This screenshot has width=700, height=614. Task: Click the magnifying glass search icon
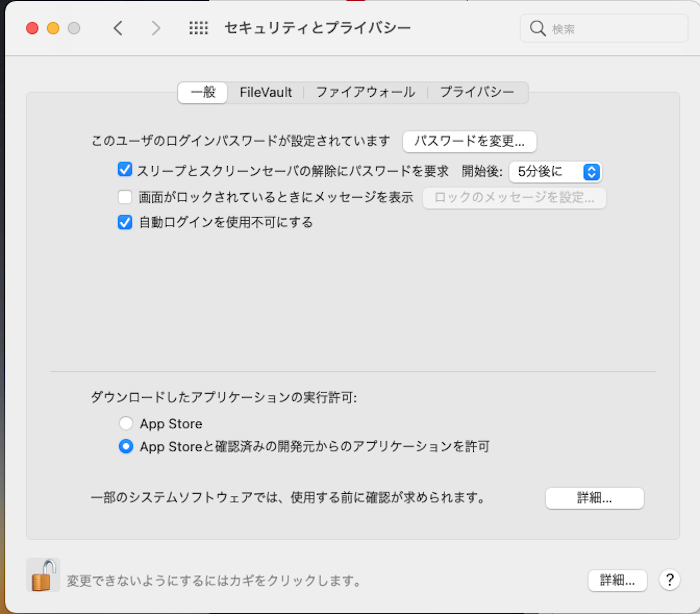point(538,29)
